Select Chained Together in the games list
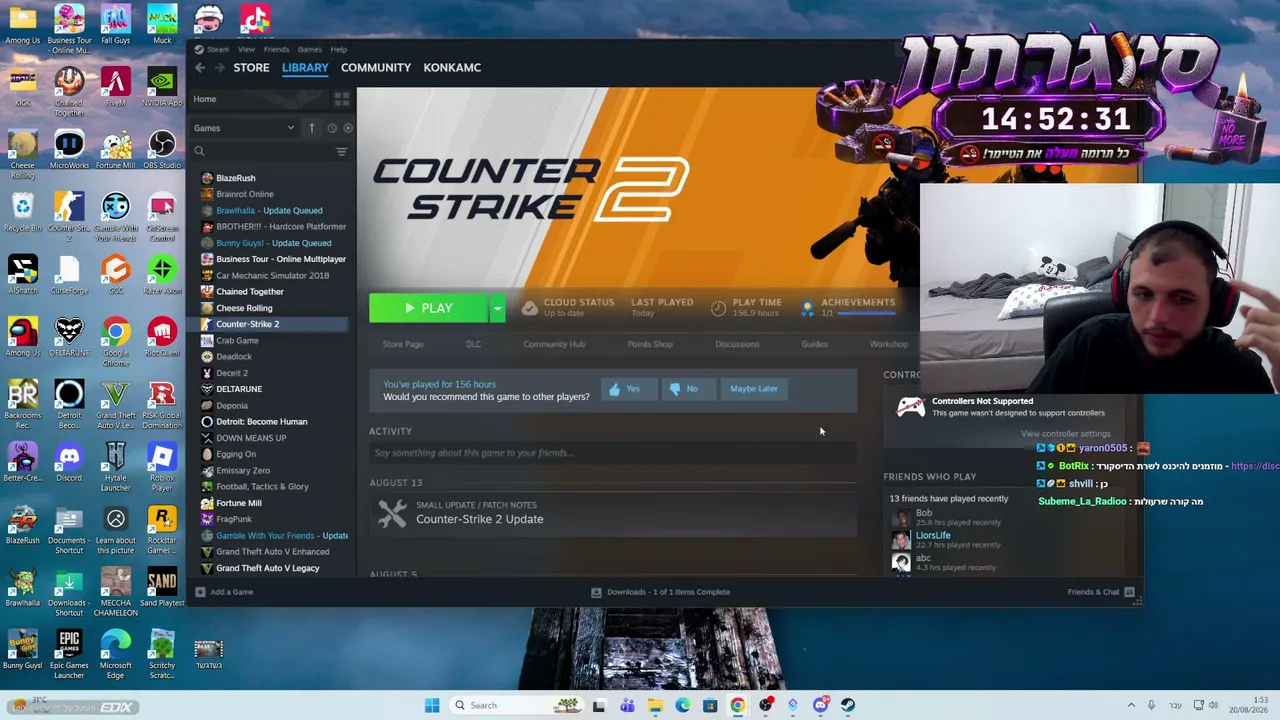The width and height of the screenshot is (1280, 720). pos(250,292)
